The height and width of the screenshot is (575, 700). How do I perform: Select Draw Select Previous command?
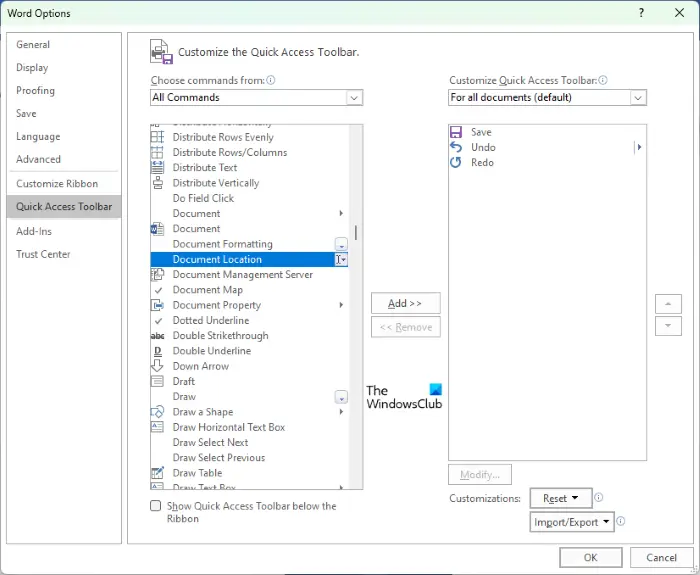click(x=250, y=458)
